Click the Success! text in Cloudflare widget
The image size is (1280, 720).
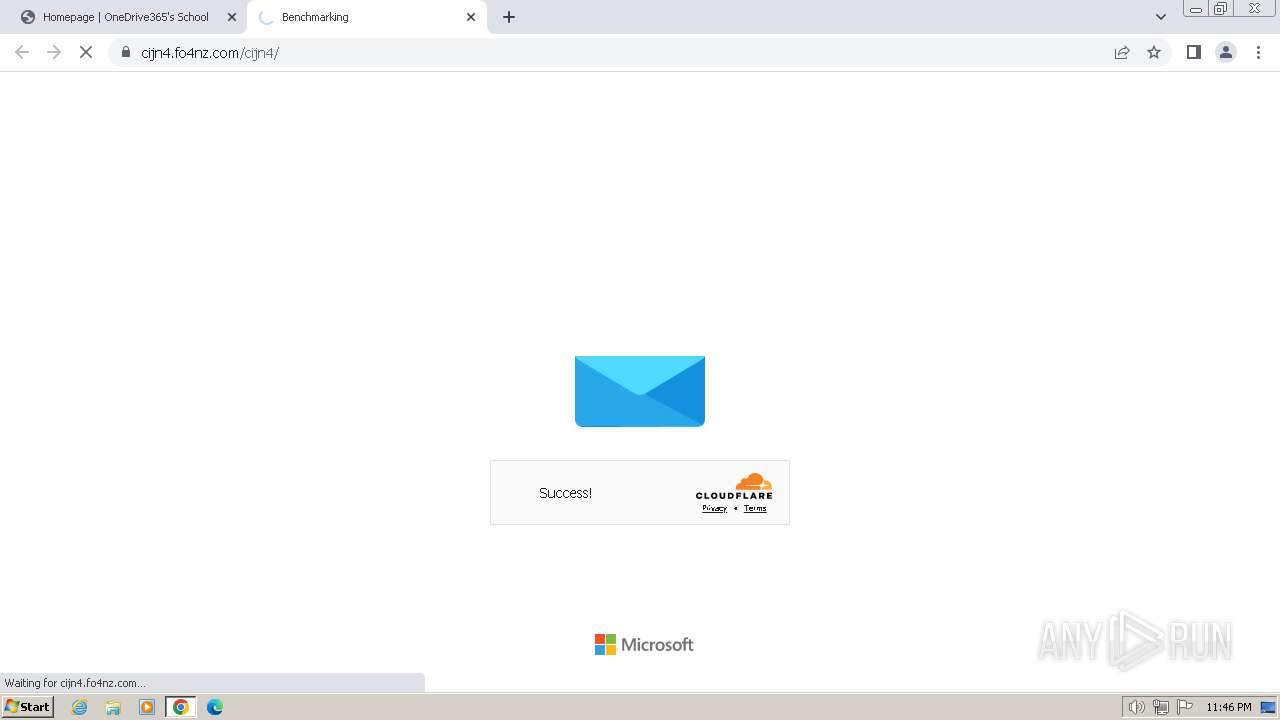[x=565, y=493]
